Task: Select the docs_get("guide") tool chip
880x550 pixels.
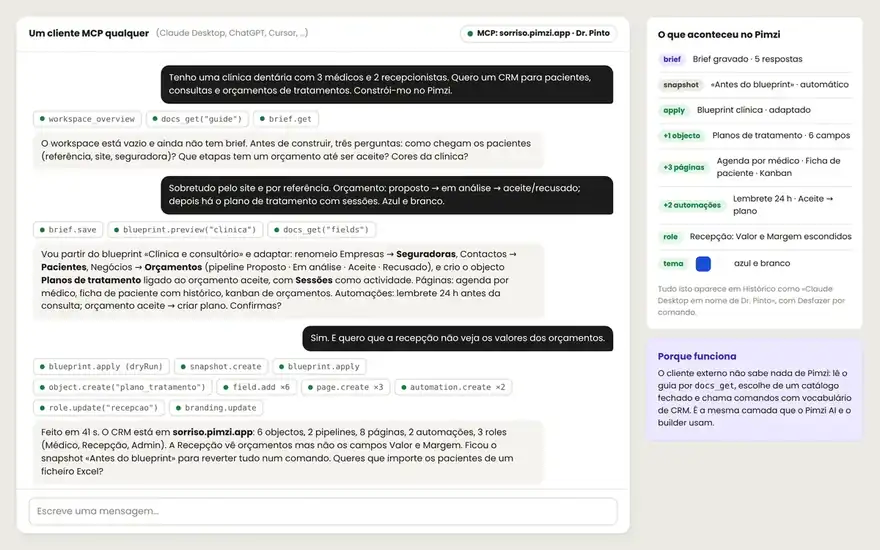Action: [x=197, y=119]
